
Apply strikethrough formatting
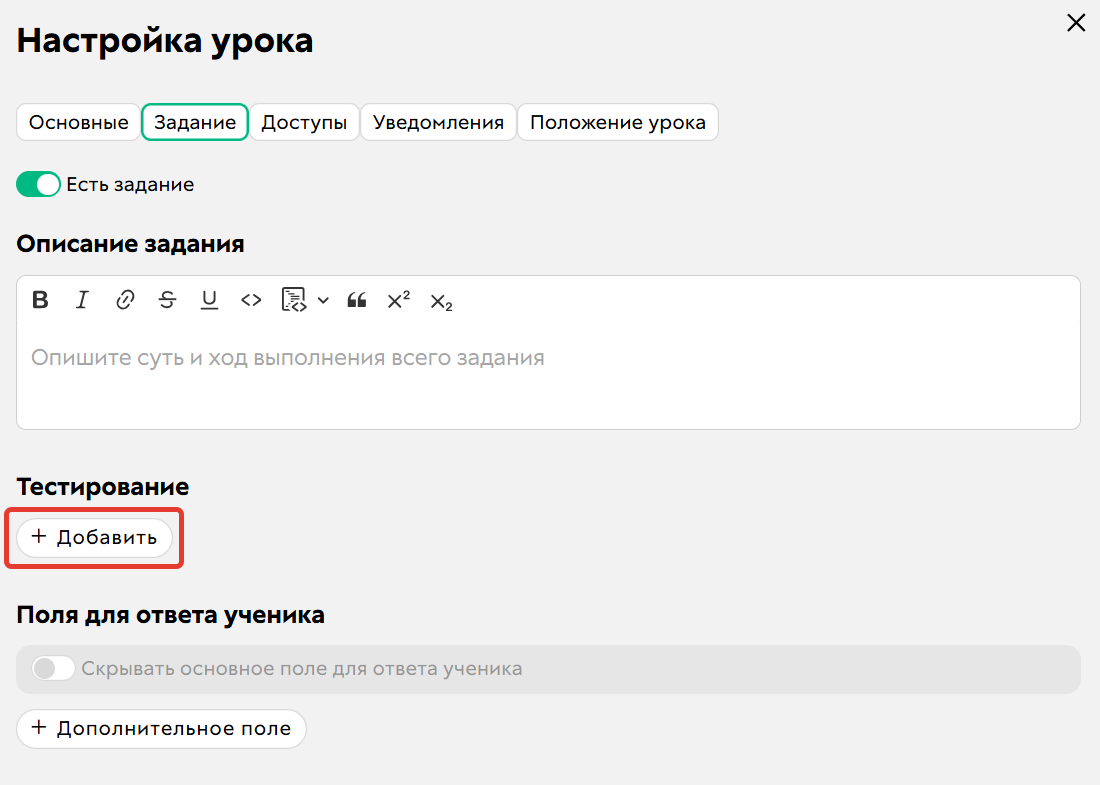[167, 299]
